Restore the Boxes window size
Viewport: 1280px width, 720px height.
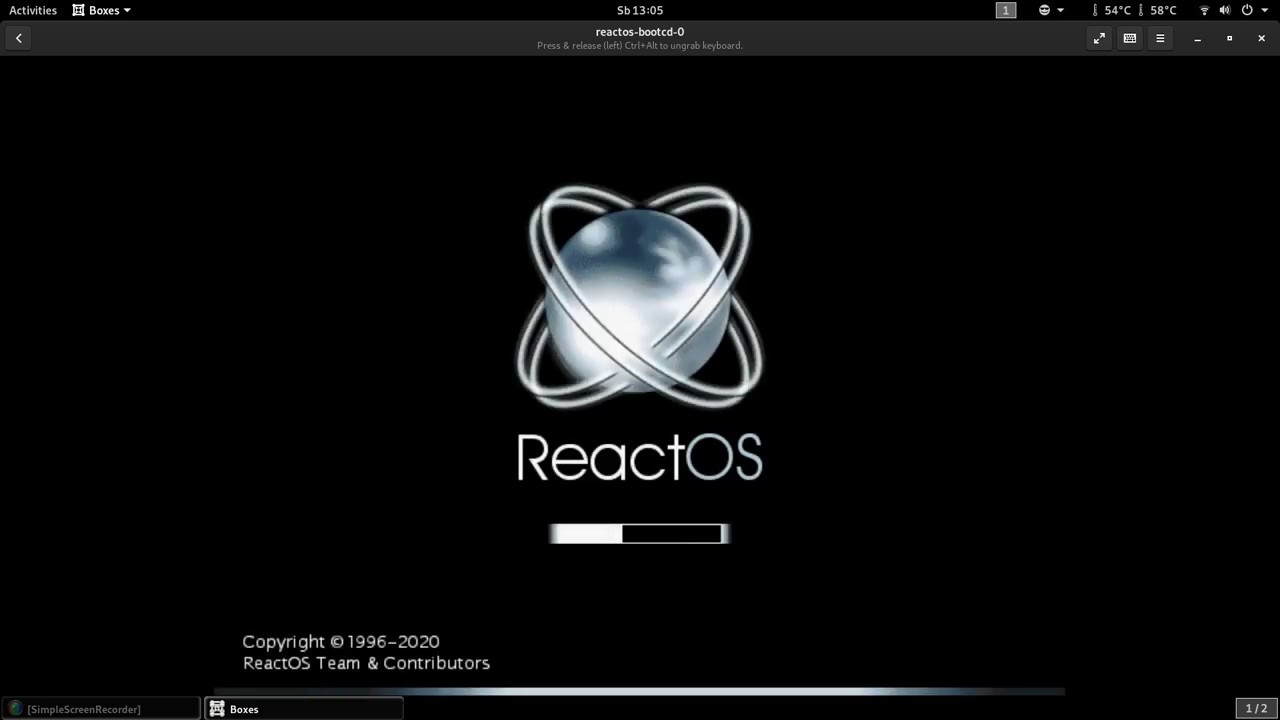1229,38
